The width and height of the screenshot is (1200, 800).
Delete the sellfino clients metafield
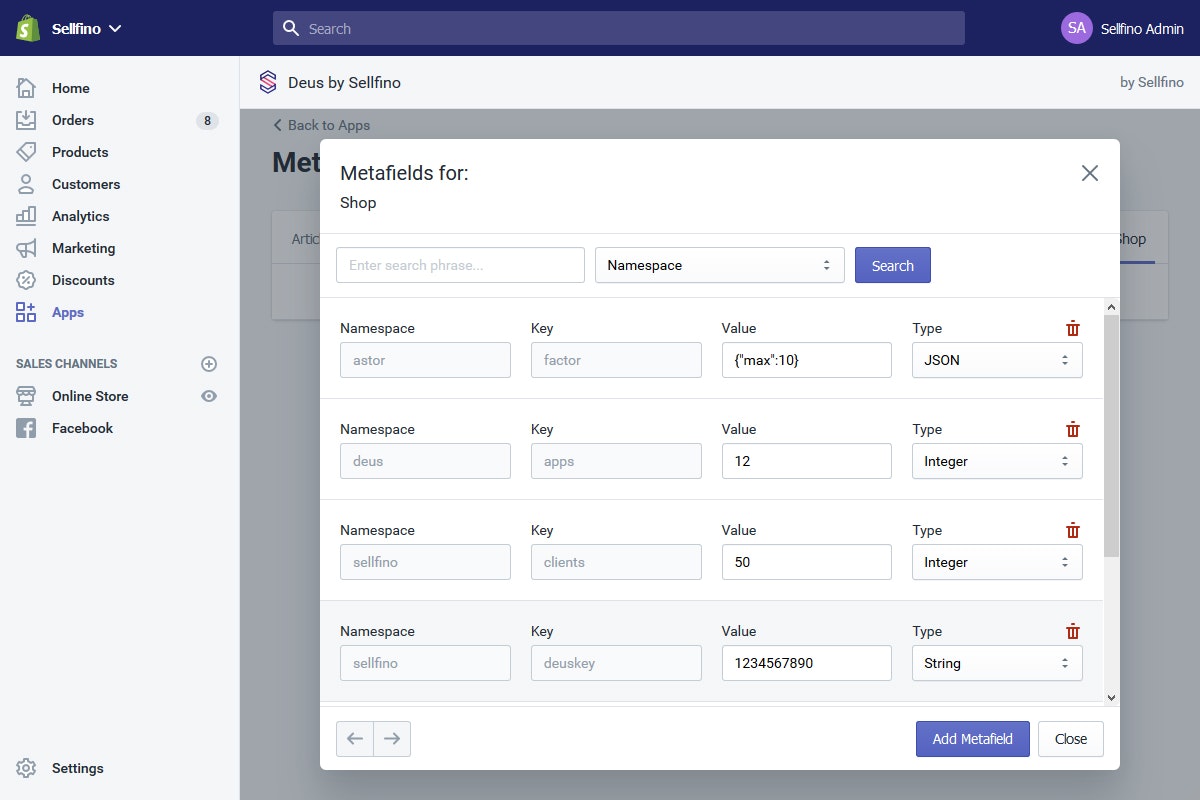(1073, 530)
